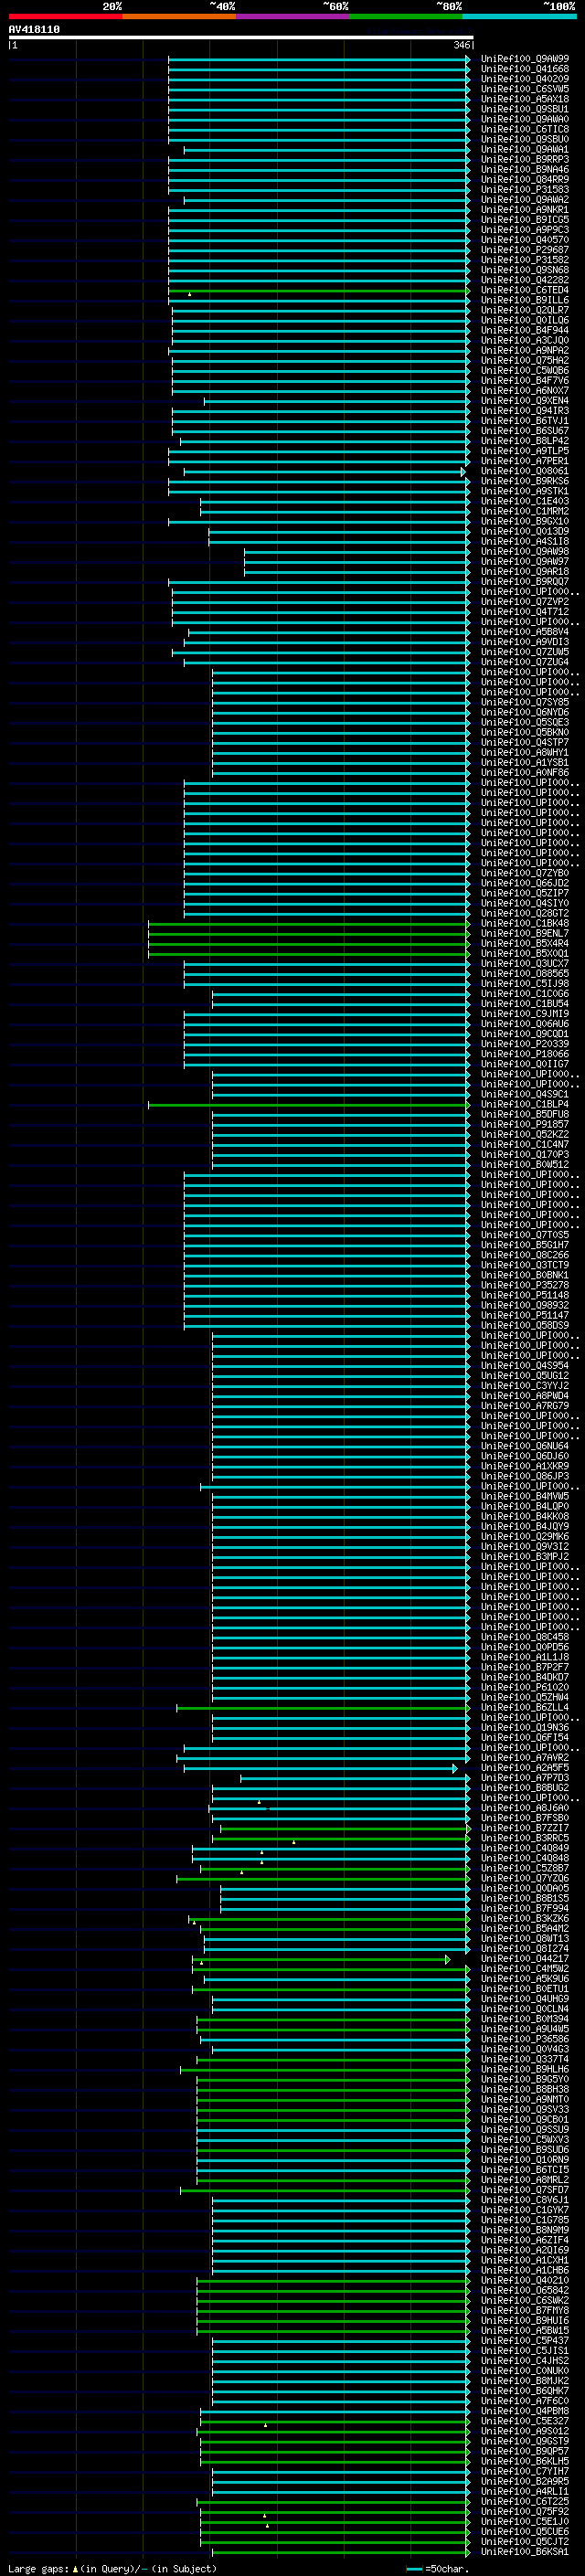Select the UniRef100_B5DFU8 label
585x2576 pixels.
point(524,1114)
